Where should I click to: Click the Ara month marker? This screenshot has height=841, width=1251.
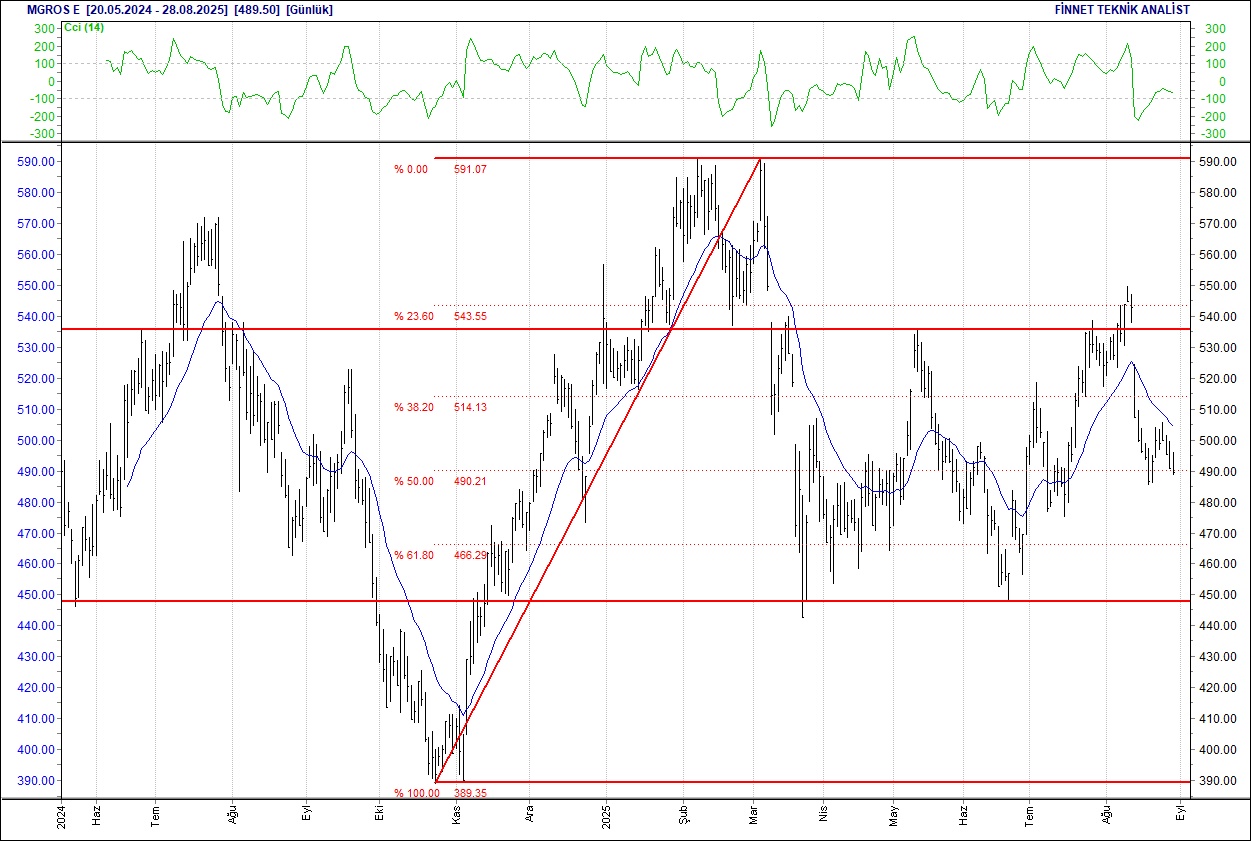pos(529,815)
